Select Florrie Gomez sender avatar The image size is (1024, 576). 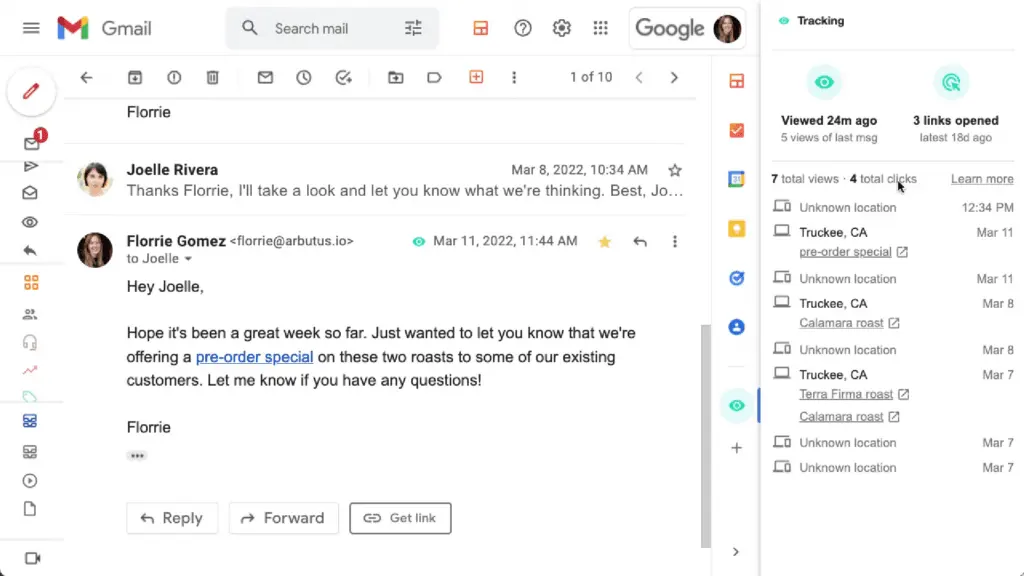coord(95,250)
